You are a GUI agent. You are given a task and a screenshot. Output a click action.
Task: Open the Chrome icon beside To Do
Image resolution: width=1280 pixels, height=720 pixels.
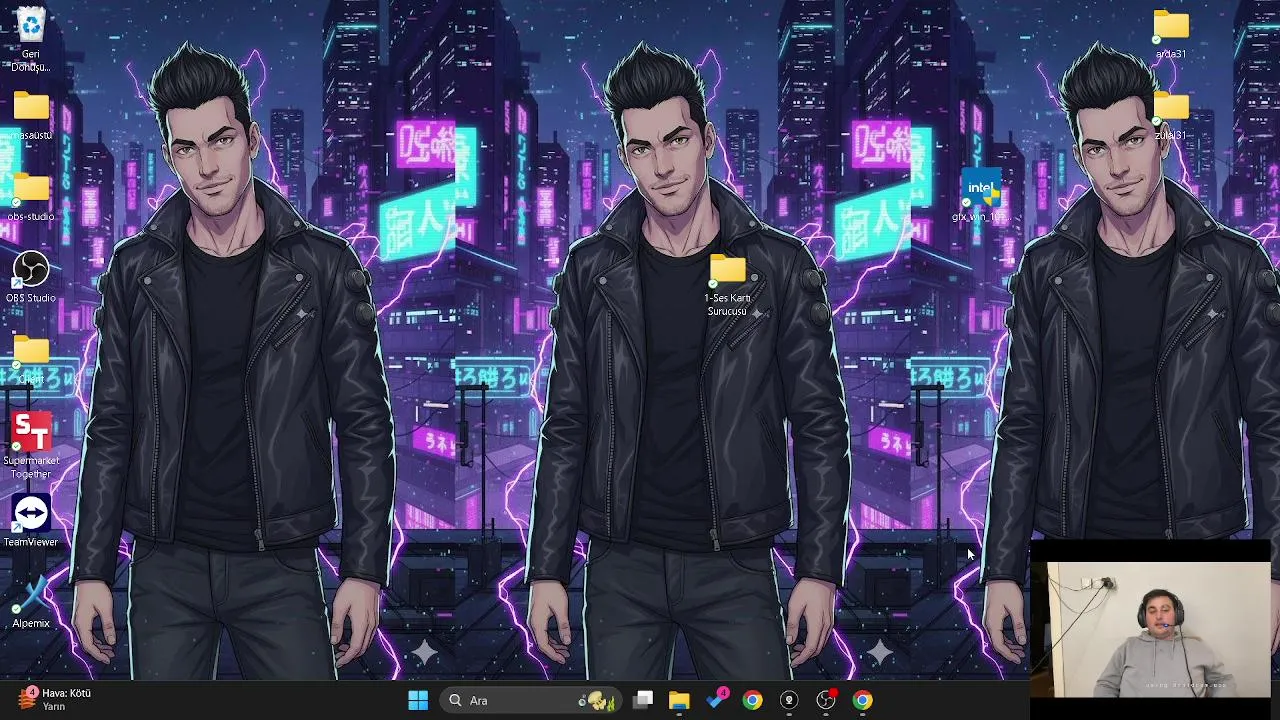coord(752,700)
